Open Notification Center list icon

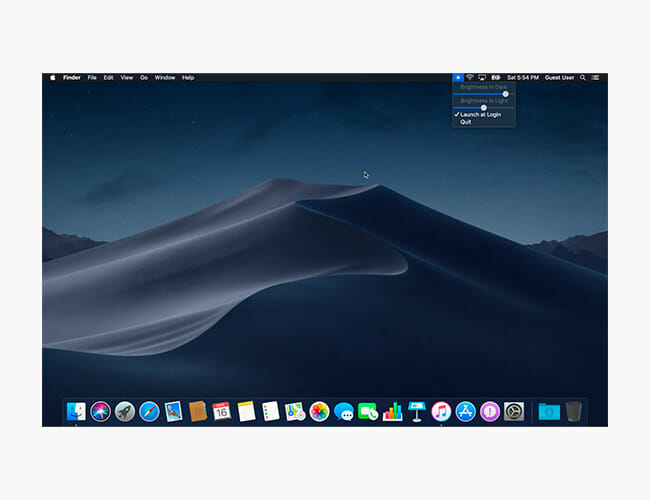click(x=595, y=78)
